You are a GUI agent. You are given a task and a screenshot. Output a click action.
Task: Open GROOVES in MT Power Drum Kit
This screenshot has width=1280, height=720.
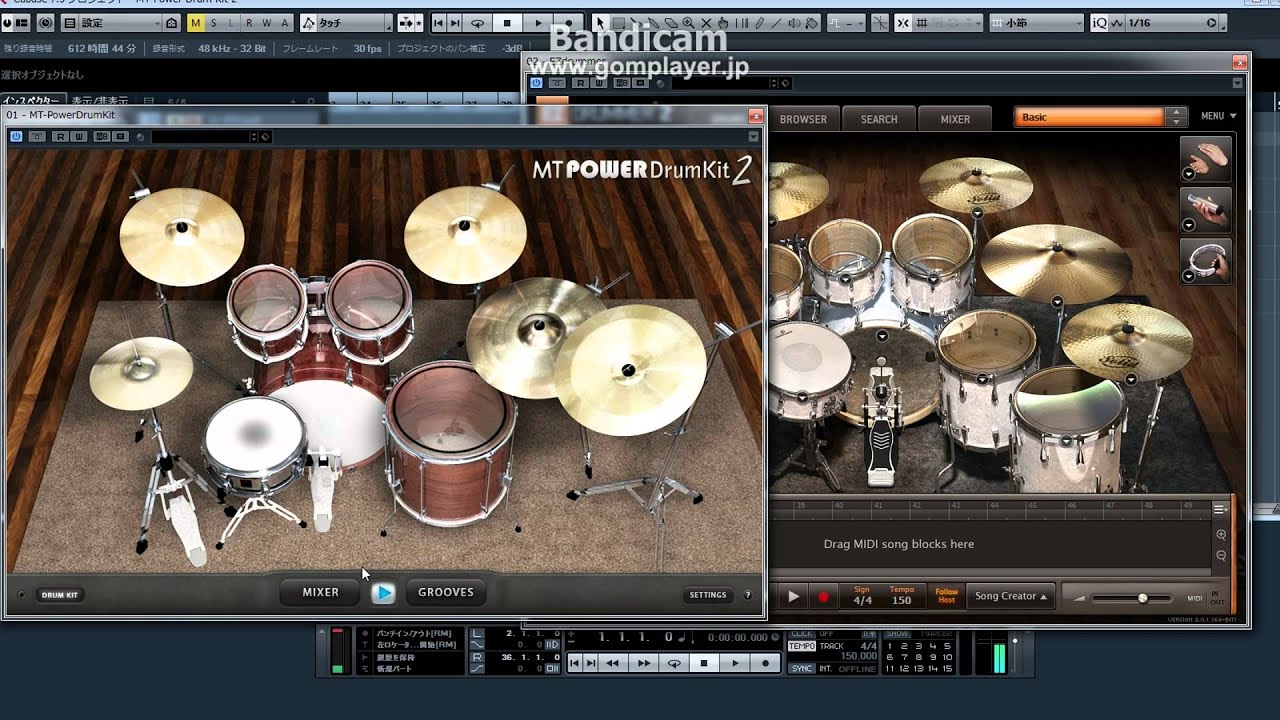[x=446, y=592]
